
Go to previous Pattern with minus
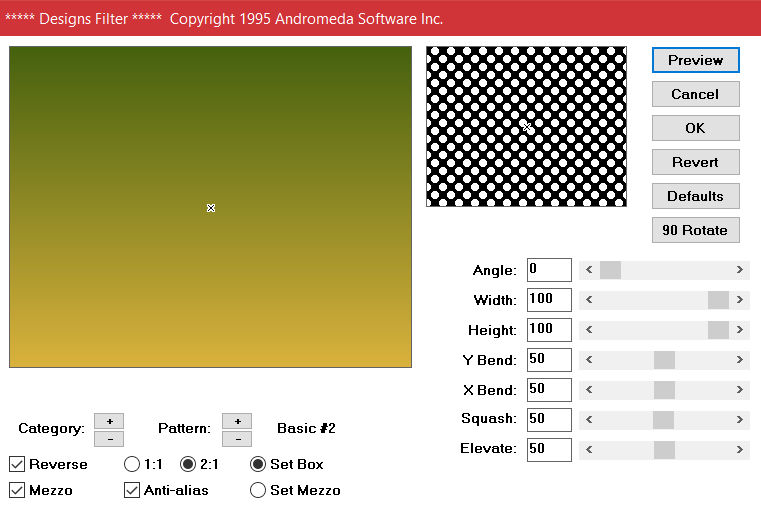tap(237, 438)
